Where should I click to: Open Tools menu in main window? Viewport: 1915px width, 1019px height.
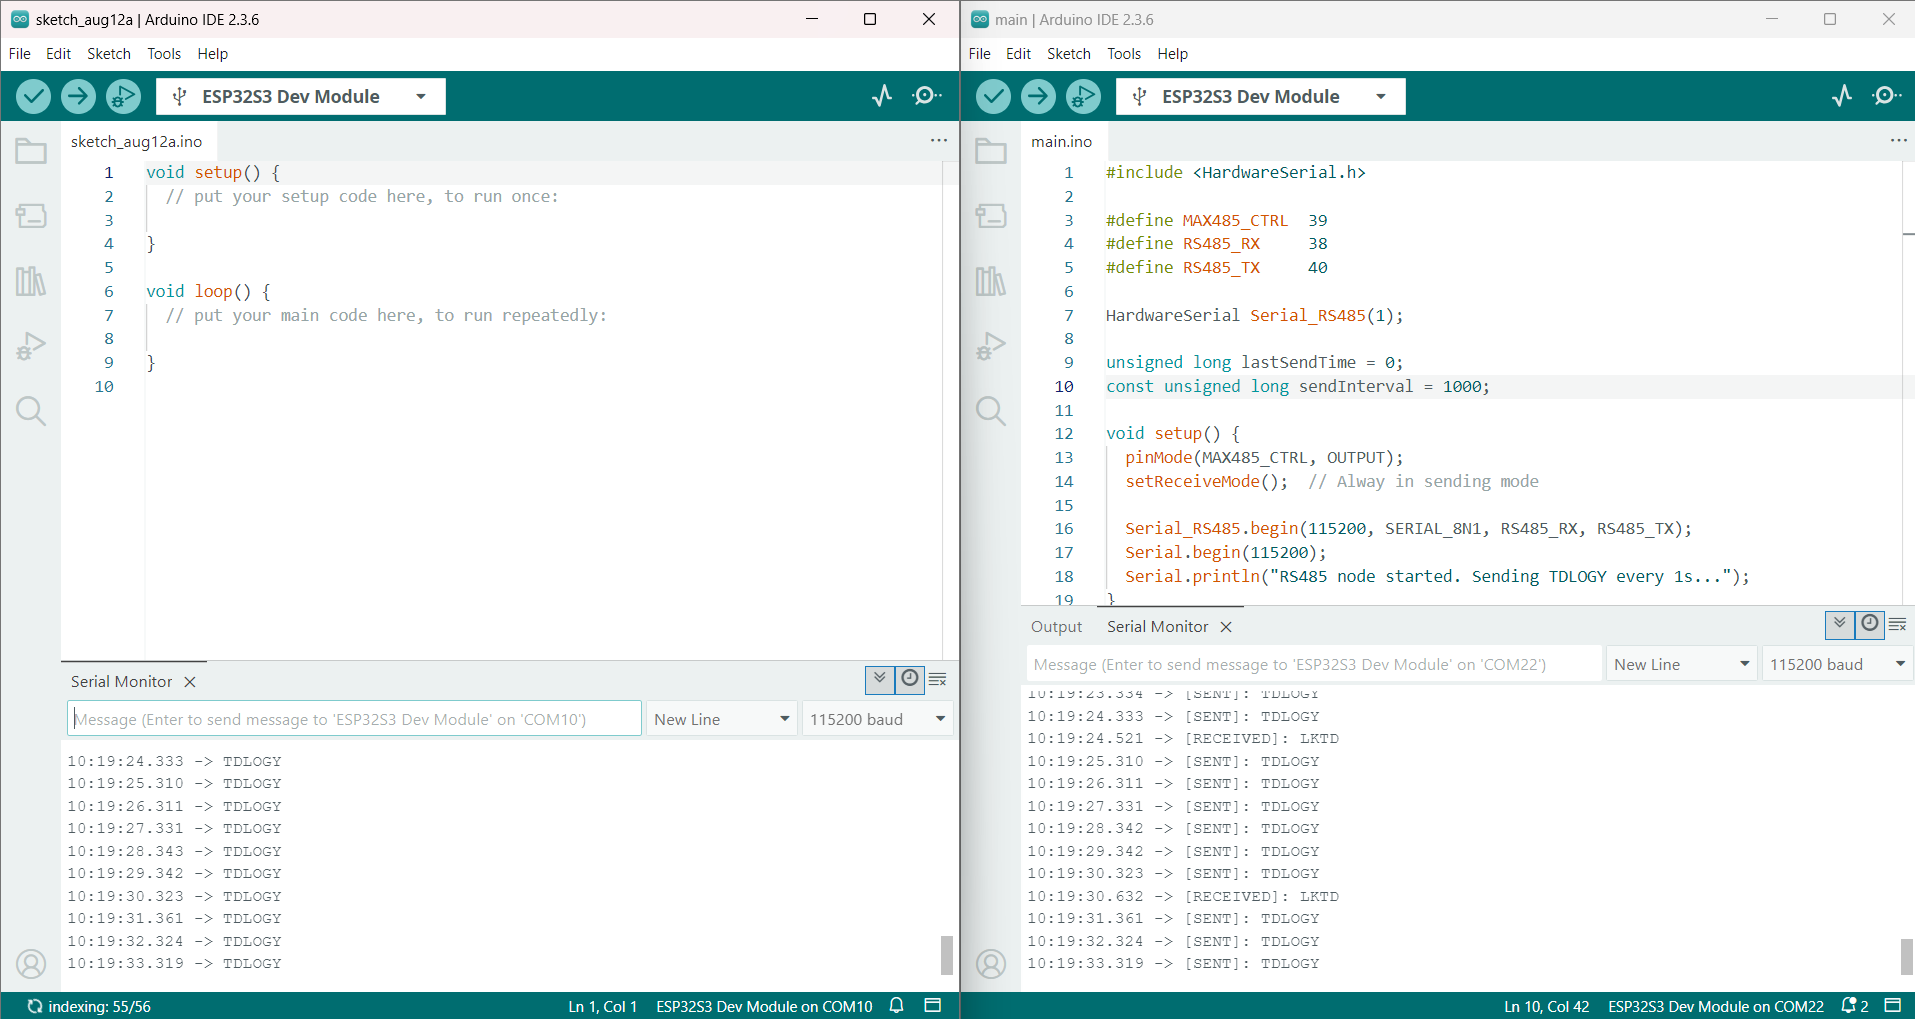coord(1124,54)
